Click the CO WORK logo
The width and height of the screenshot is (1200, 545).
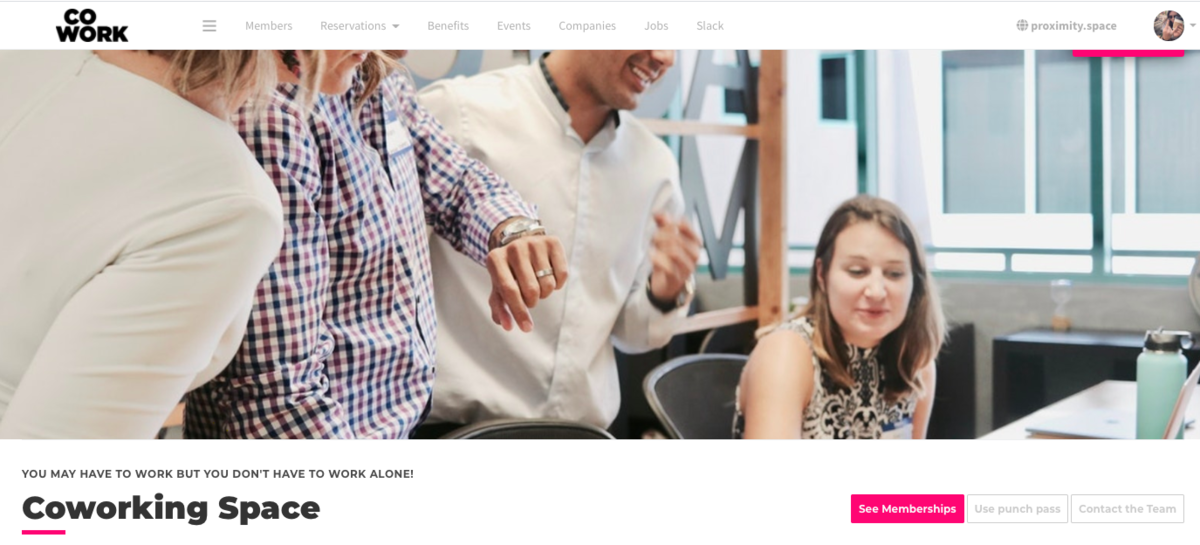point(92,25)
